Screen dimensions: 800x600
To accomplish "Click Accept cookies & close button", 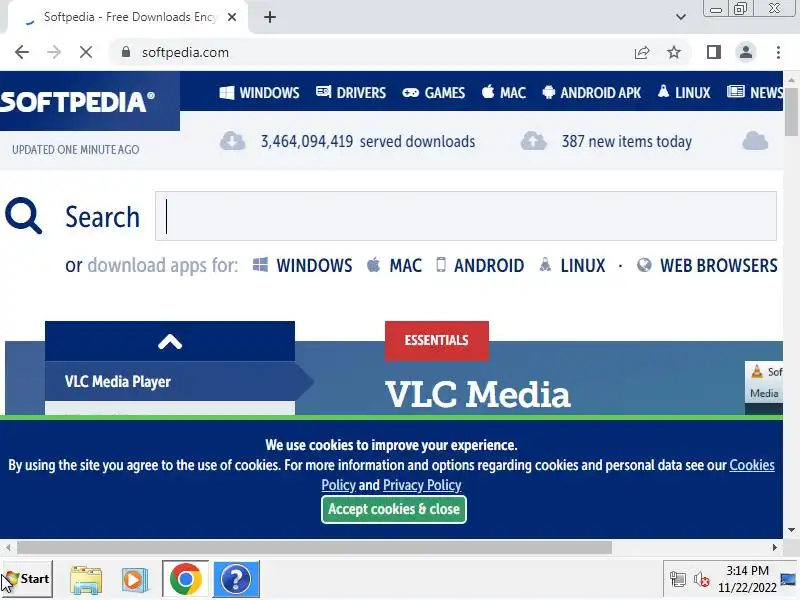I will [x=394, y=509].
